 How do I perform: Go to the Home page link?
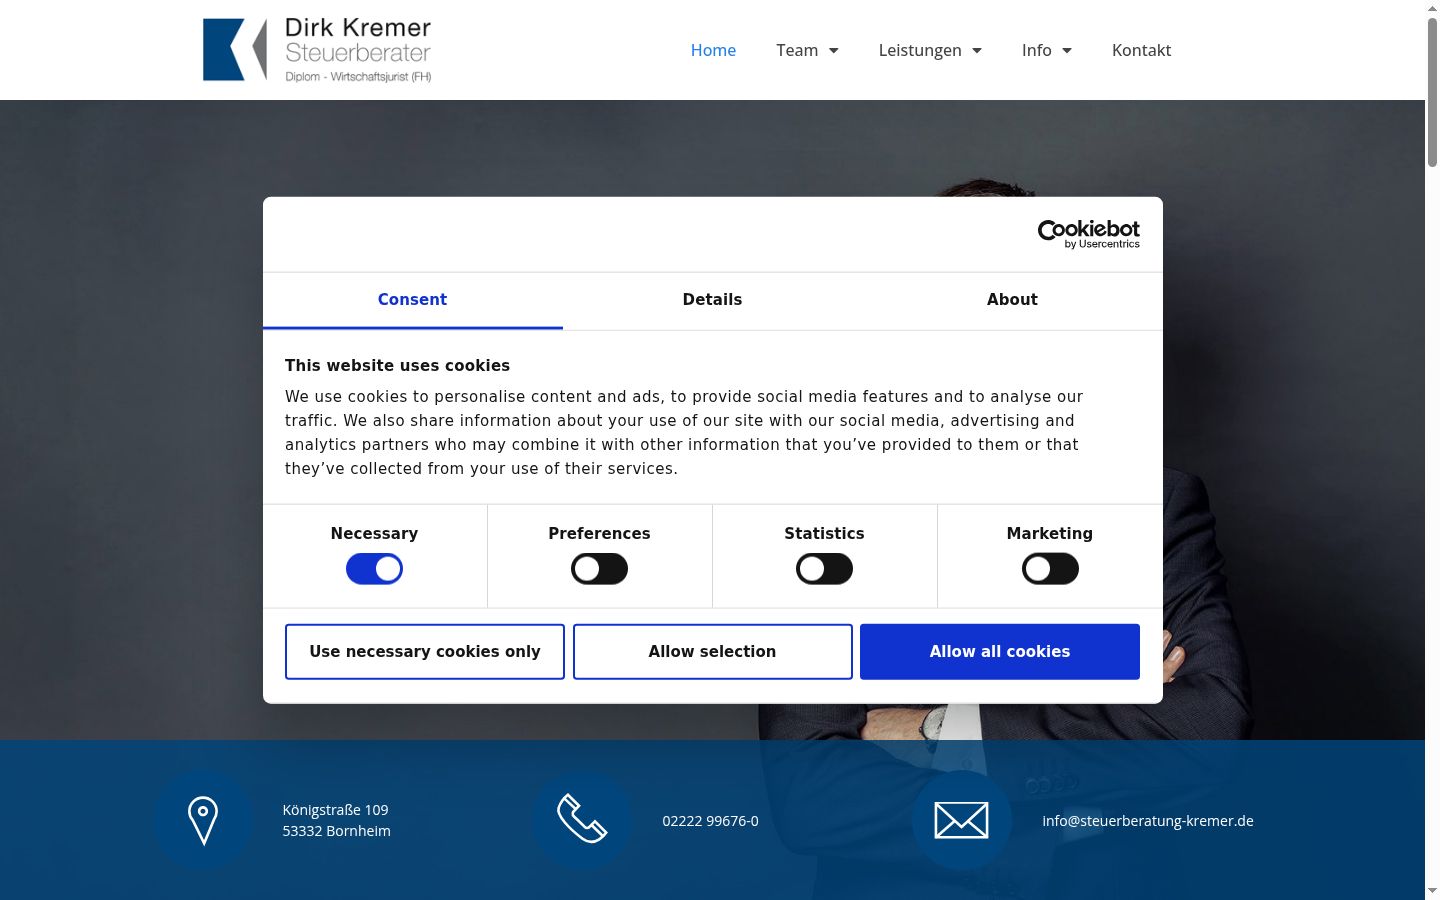tap(713, 50)
